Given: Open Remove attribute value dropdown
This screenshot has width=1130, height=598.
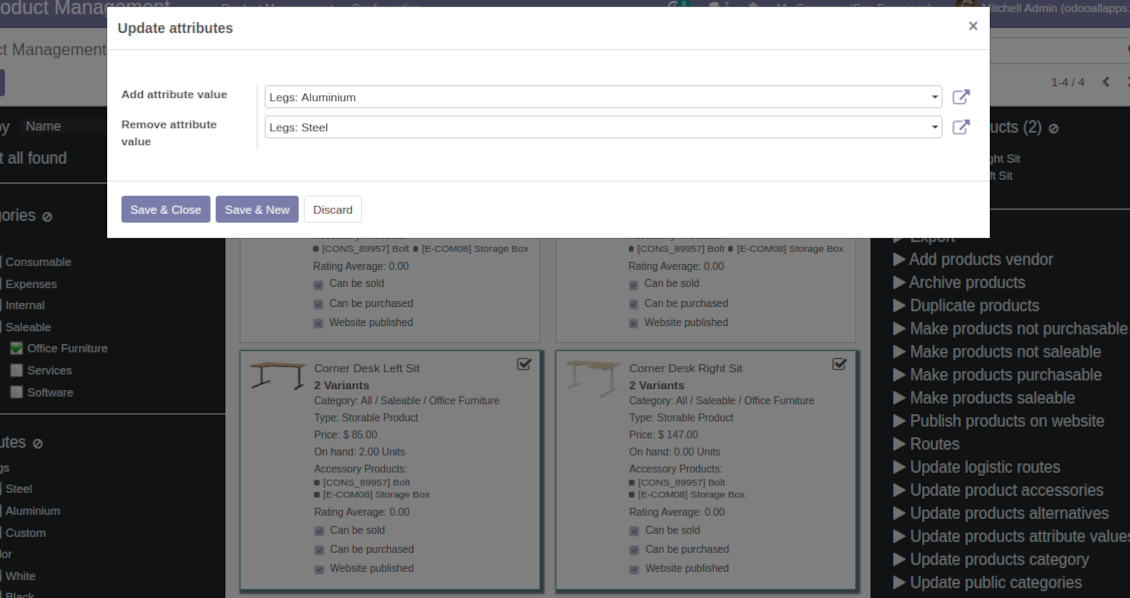Looking at the screenshot, I should (x=603, y=128).
